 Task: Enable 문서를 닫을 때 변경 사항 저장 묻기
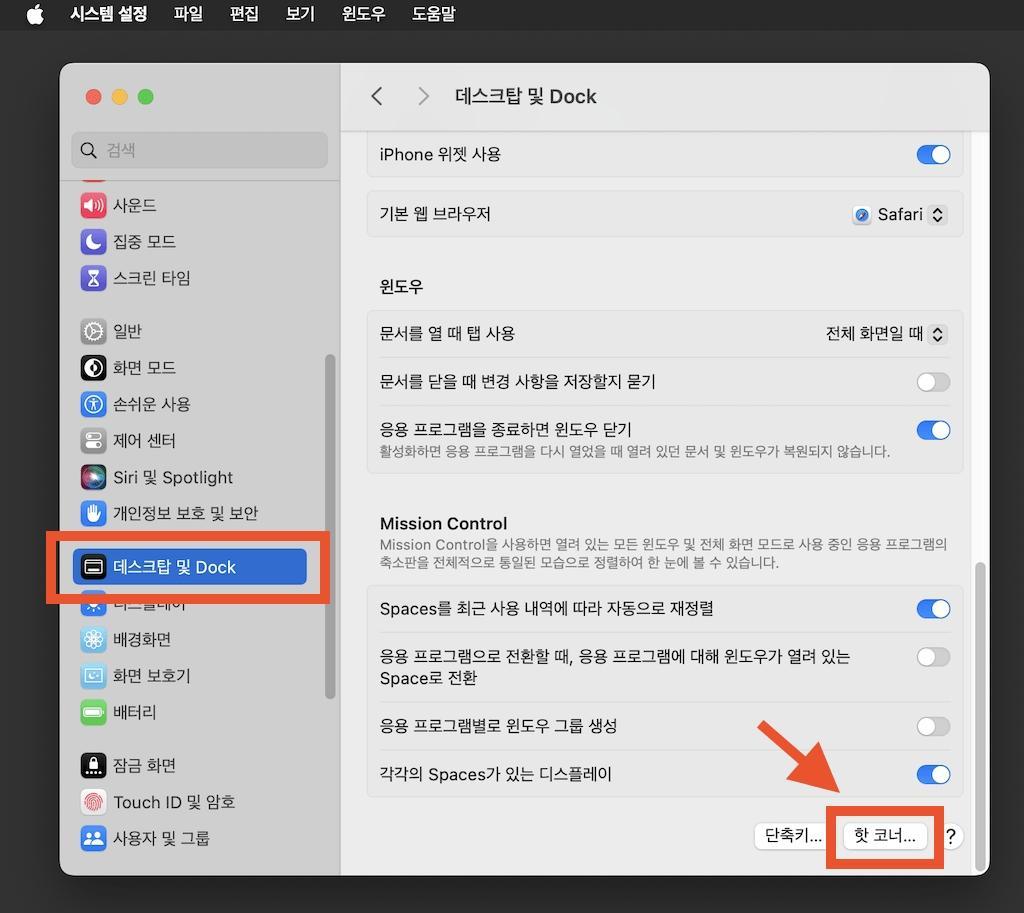[933, 382]
